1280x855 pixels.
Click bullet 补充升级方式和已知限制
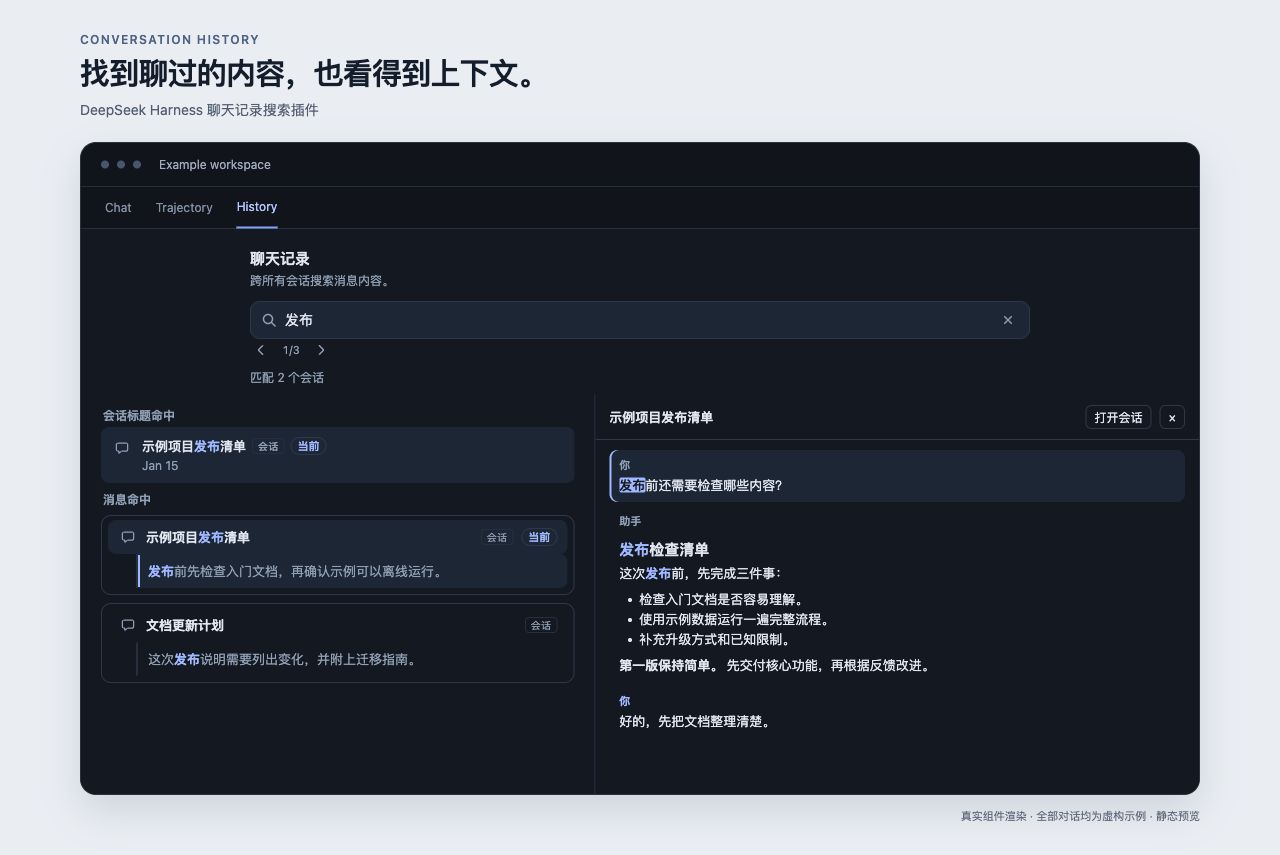pos(715,639)
